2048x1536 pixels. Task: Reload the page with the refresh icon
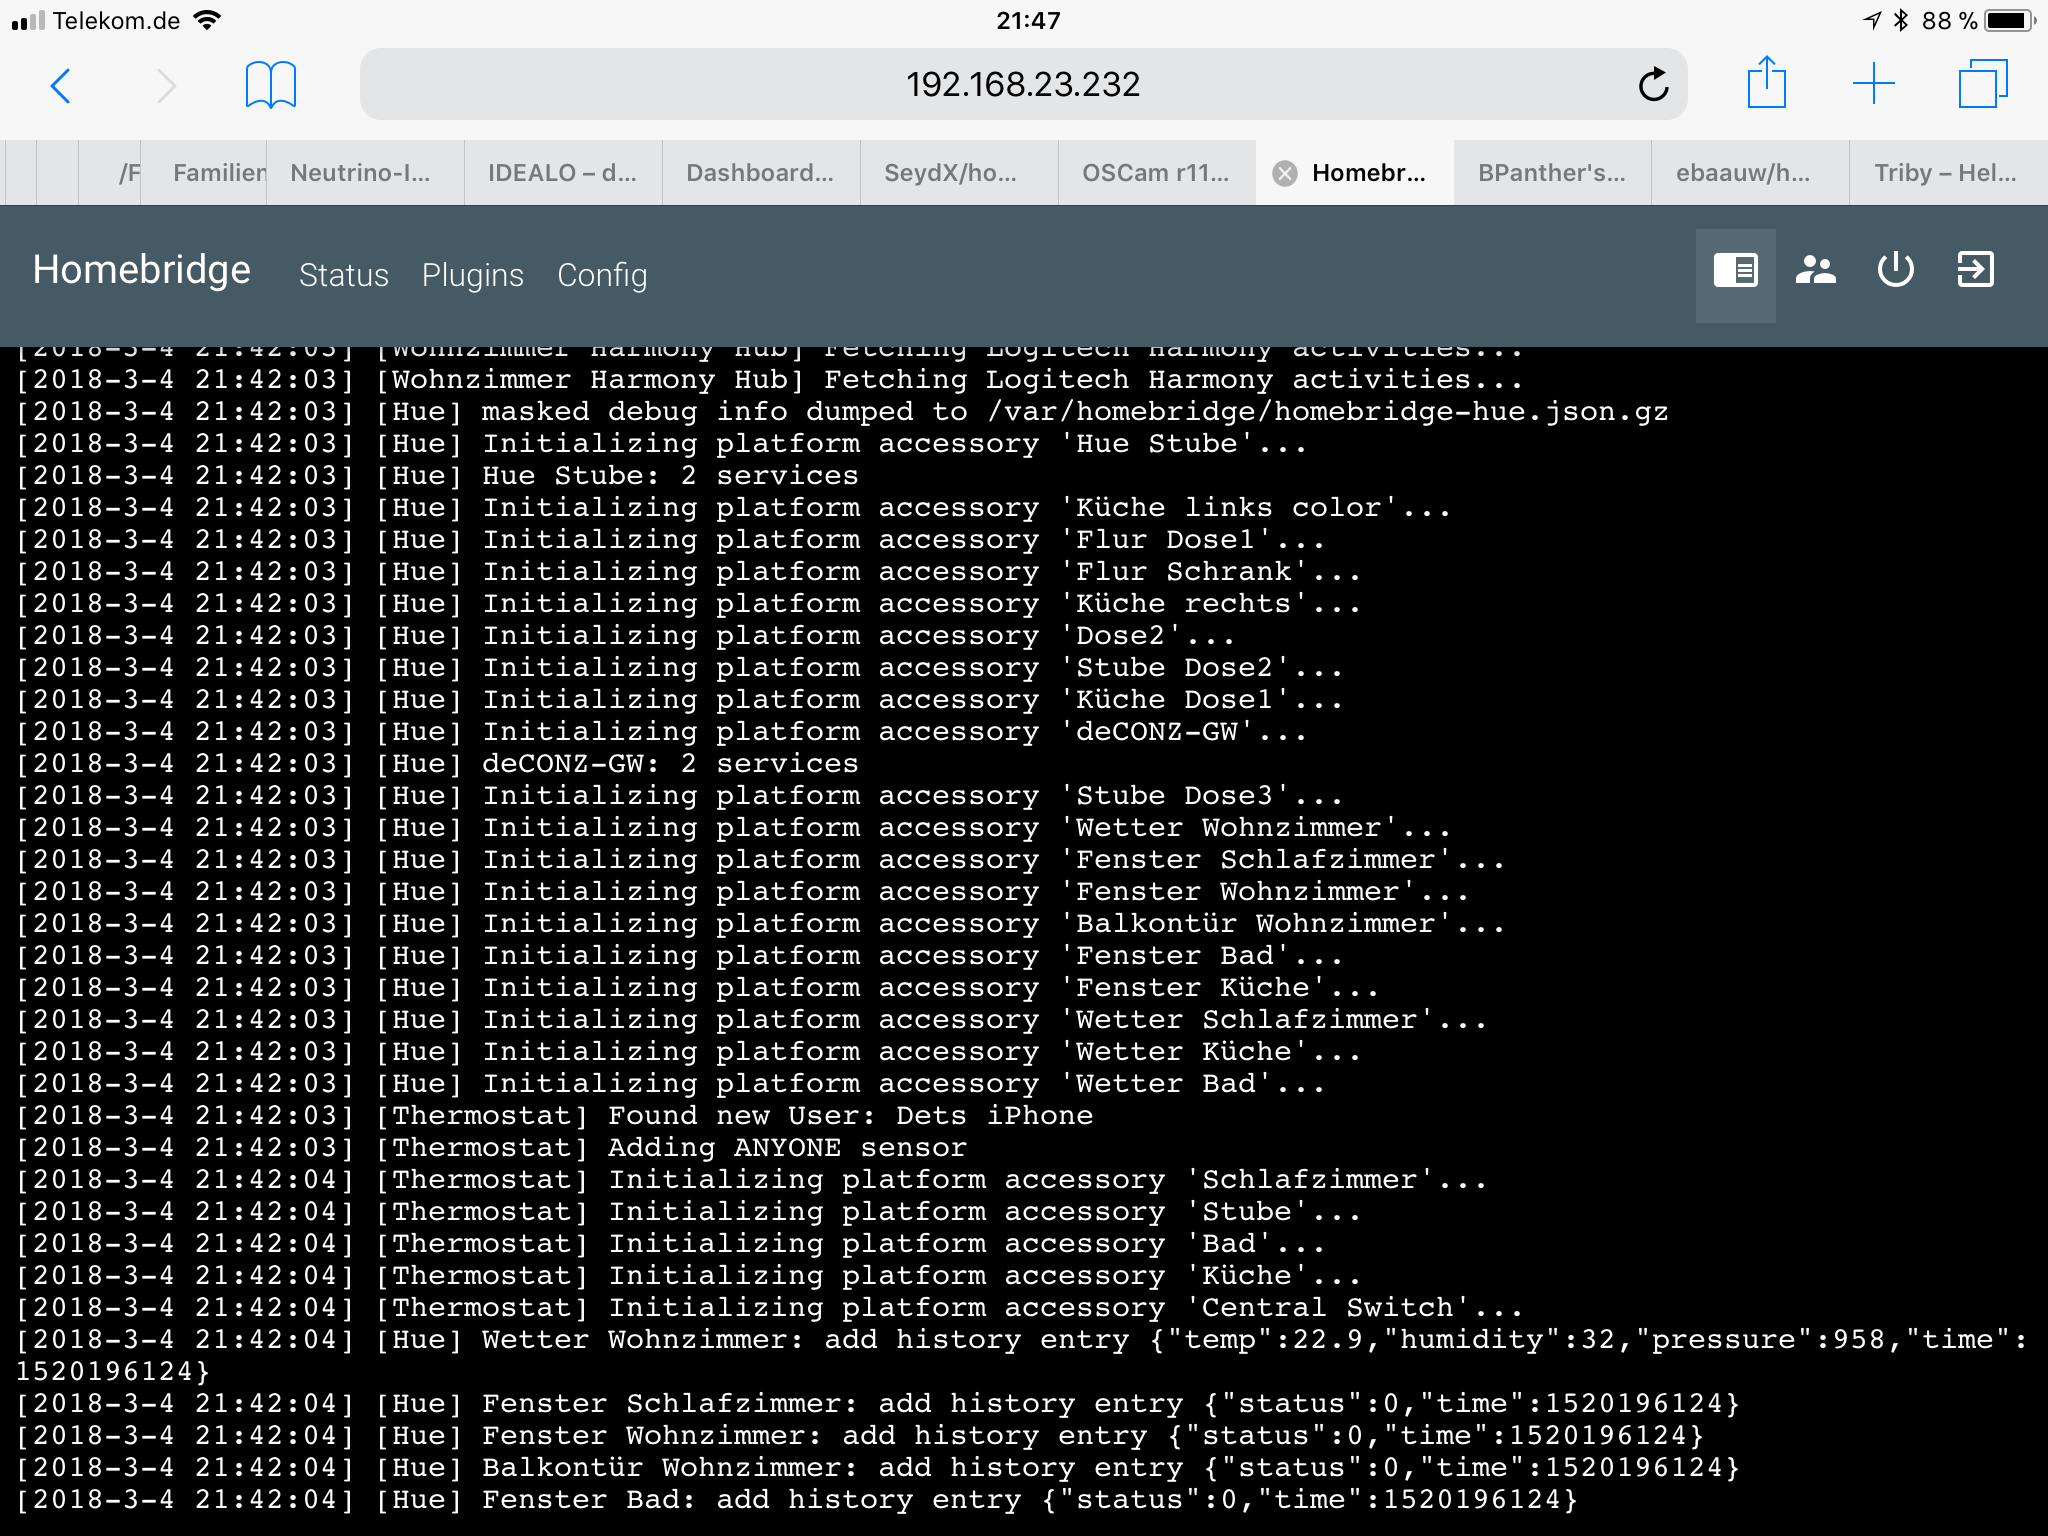[1653, 86]
